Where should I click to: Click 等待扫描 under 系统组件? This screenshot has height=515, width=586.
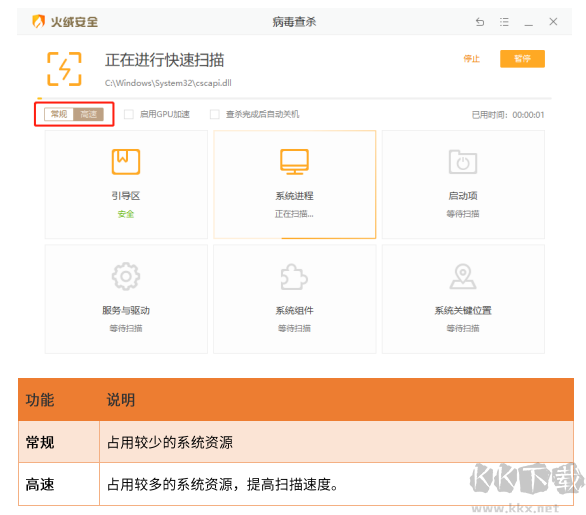point(294,329)
